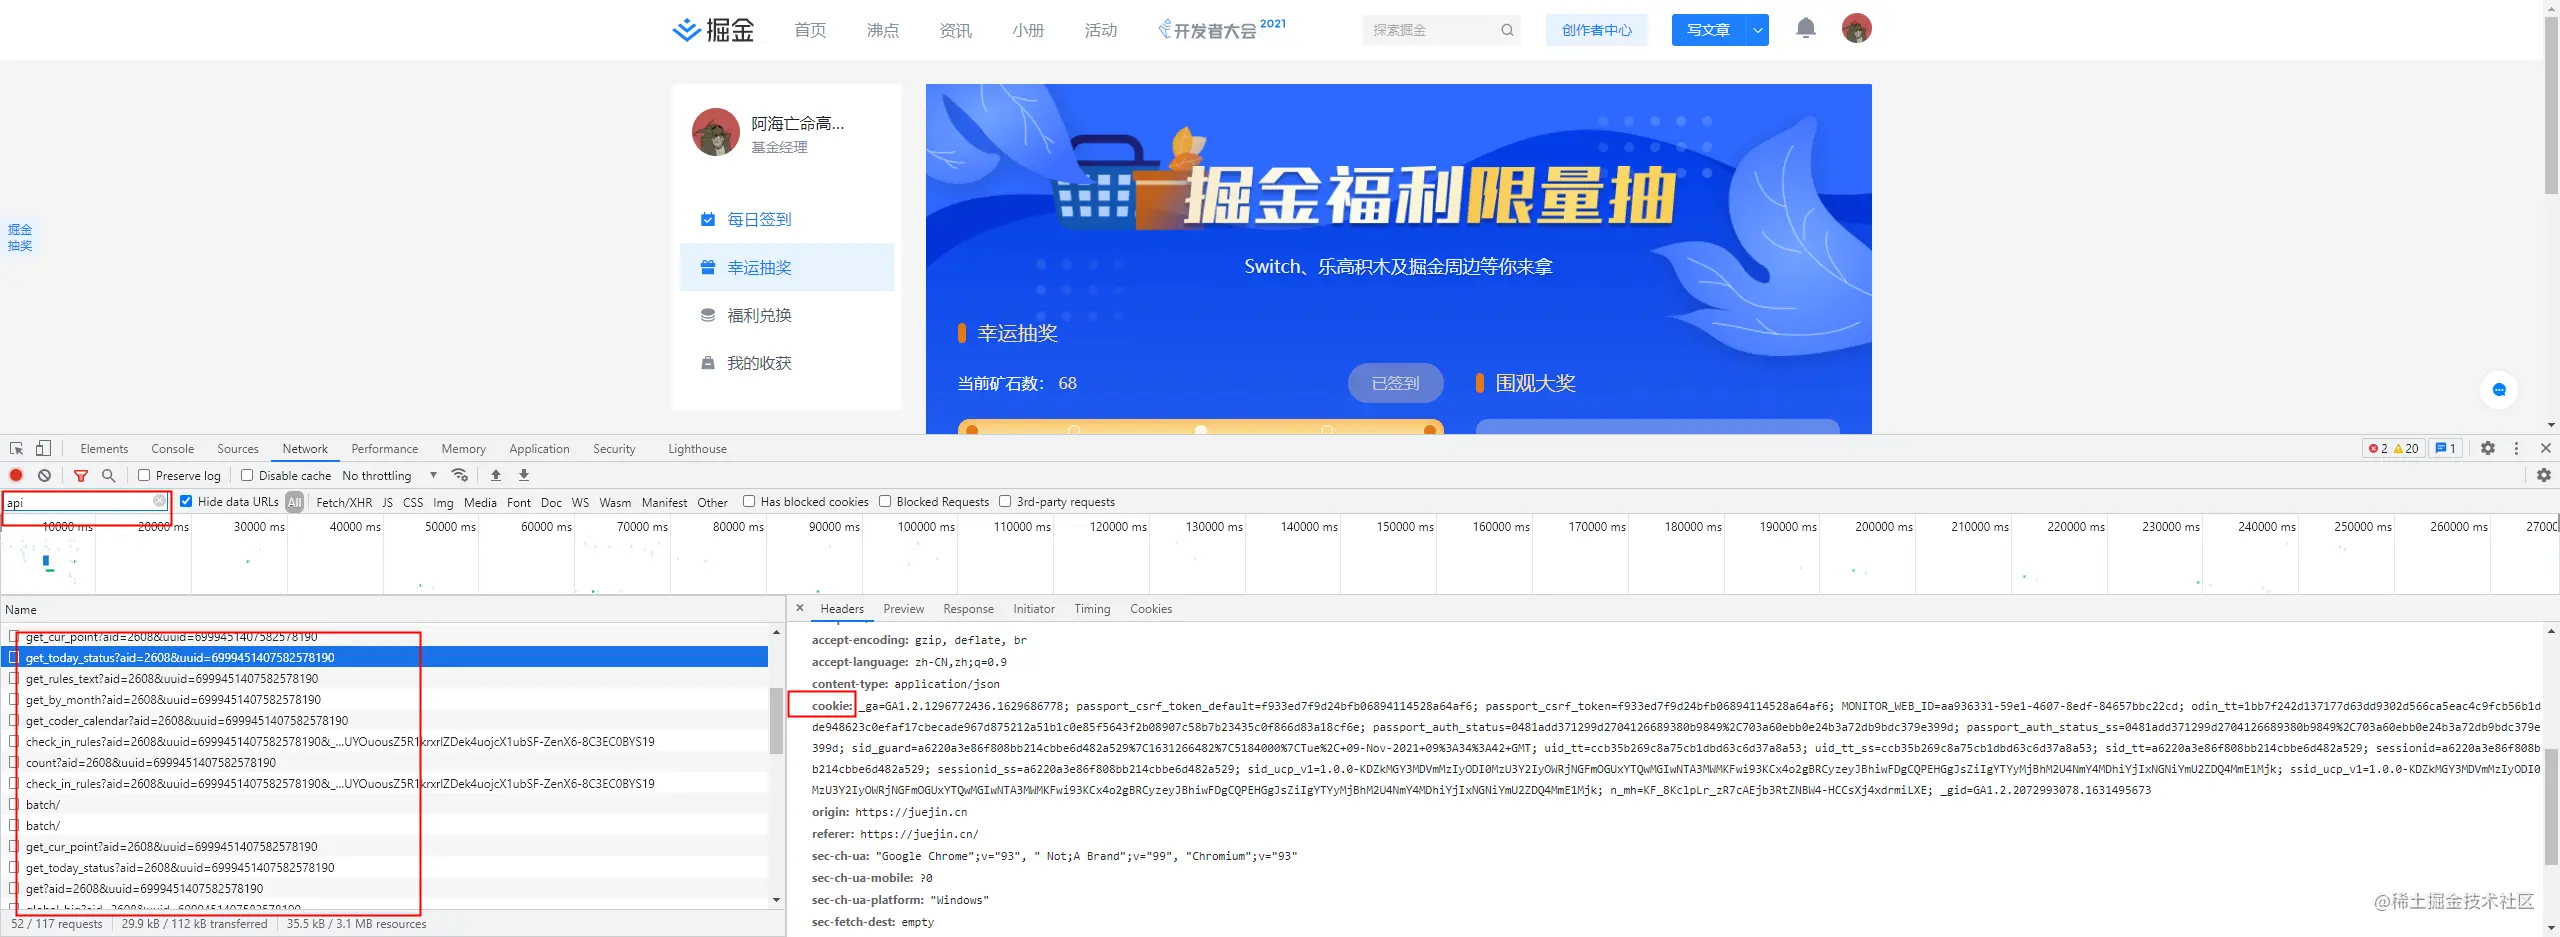
Task: Filter requests by CSS type
Action: click(x=413, y=503)
